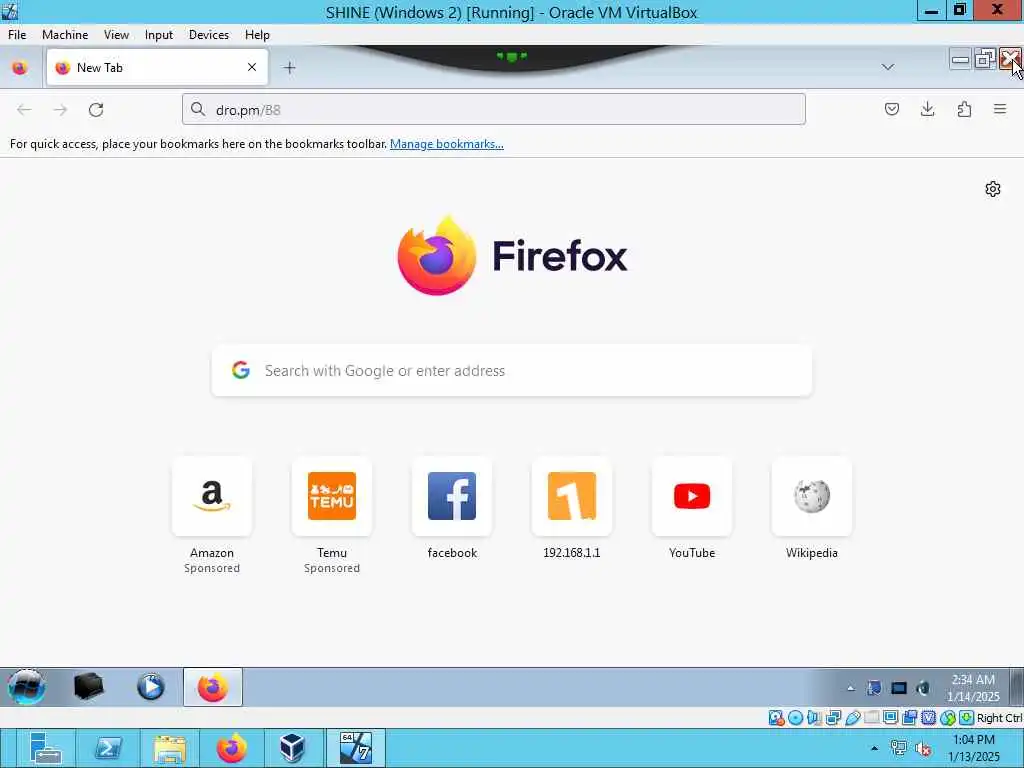The image size is (1024, 768).
Task: Click the guest tray speaker volume icon
Action: point(923,688)
